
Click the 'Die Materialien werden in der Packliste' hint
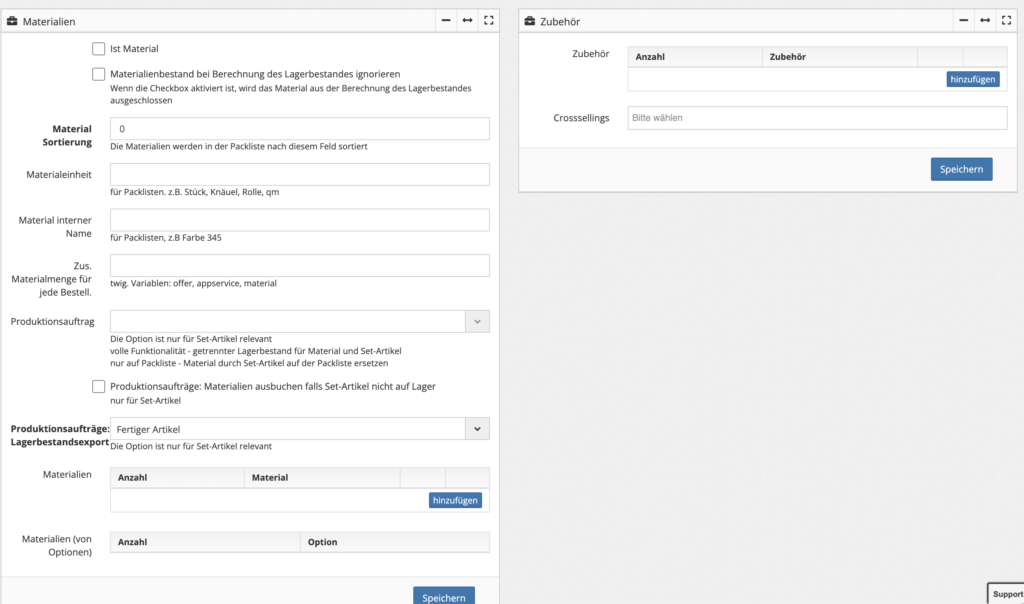[x=239, y=146]
